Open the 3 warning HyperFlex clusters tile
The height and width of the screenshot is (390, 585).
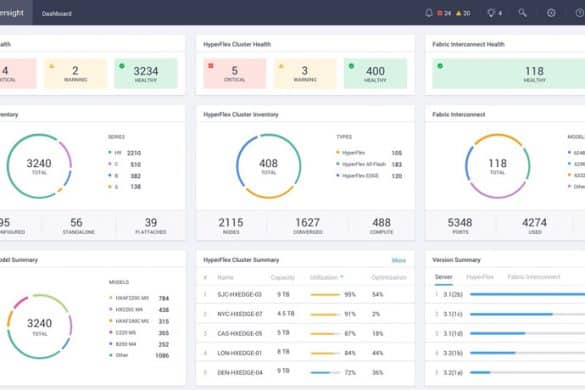click(x=305, y=73)
